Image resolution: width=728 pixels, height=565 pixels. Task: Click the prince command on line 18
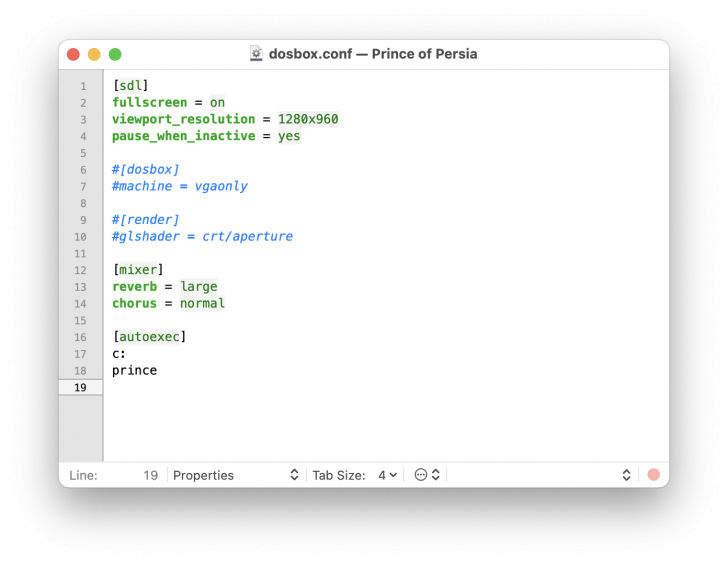pos(135,370)
